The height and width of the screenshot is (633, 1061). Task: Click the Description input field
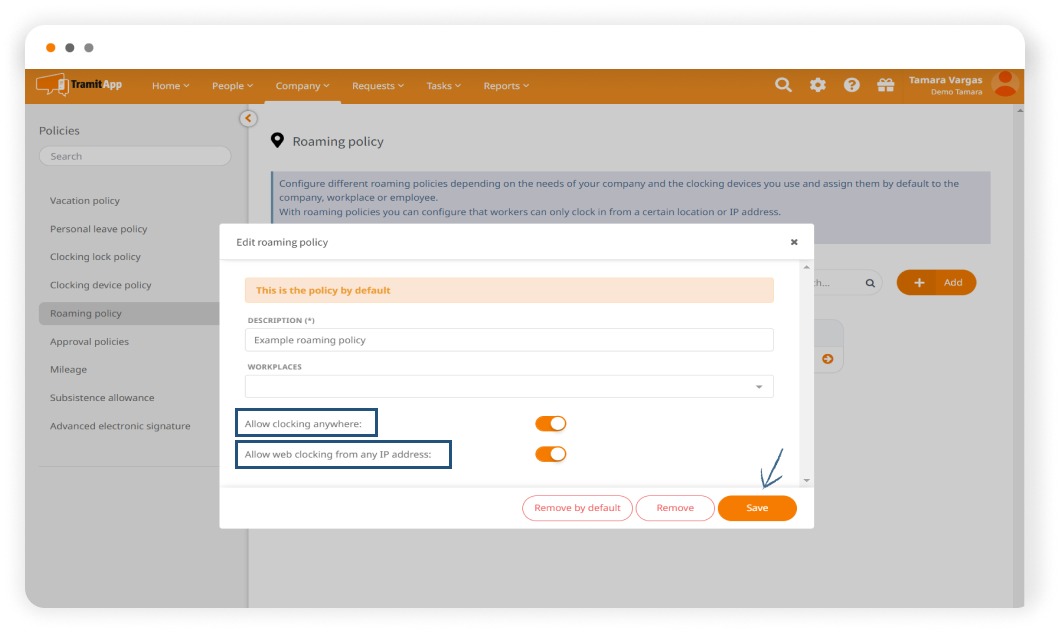click(x=509, y=340)
